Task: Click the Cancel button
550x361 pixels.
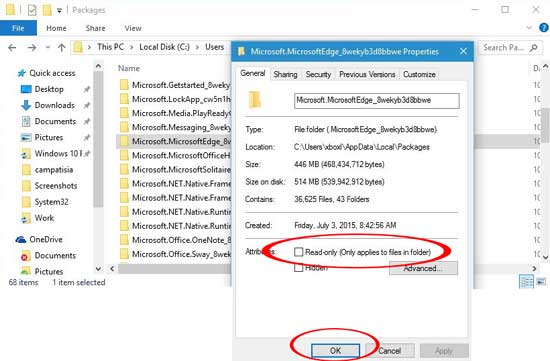Action: (x=389, y=350)
